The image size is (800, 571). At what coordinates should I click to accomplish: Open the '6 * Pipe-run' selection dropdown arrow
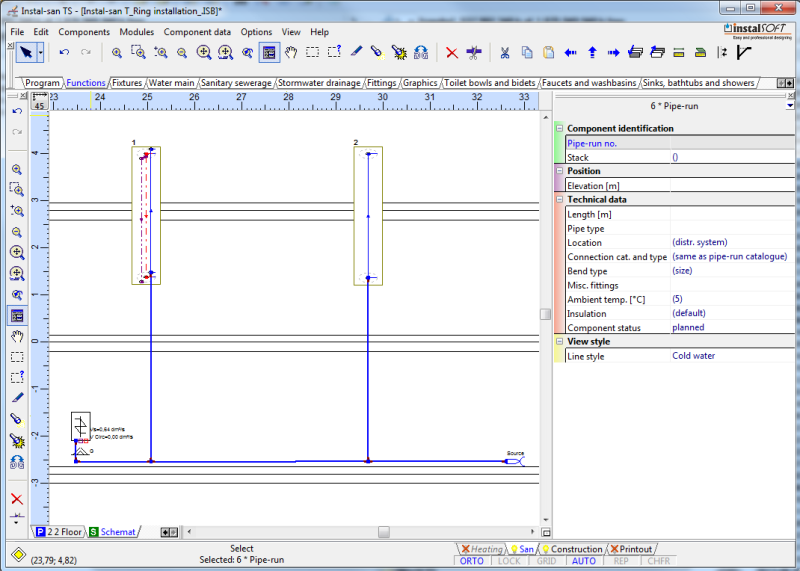(790, 106)
